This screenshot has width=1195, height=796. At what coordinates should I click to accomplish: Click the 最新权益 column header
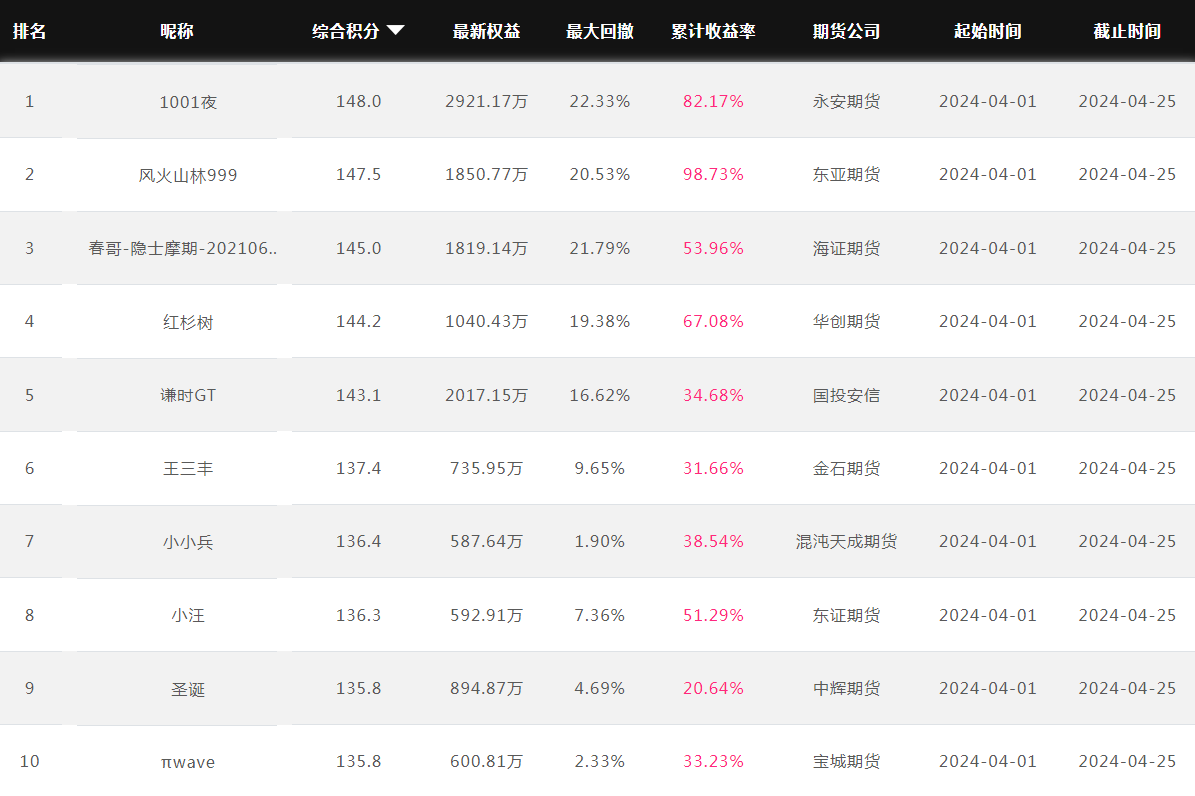pyautogui.click(x=486, y=31)
